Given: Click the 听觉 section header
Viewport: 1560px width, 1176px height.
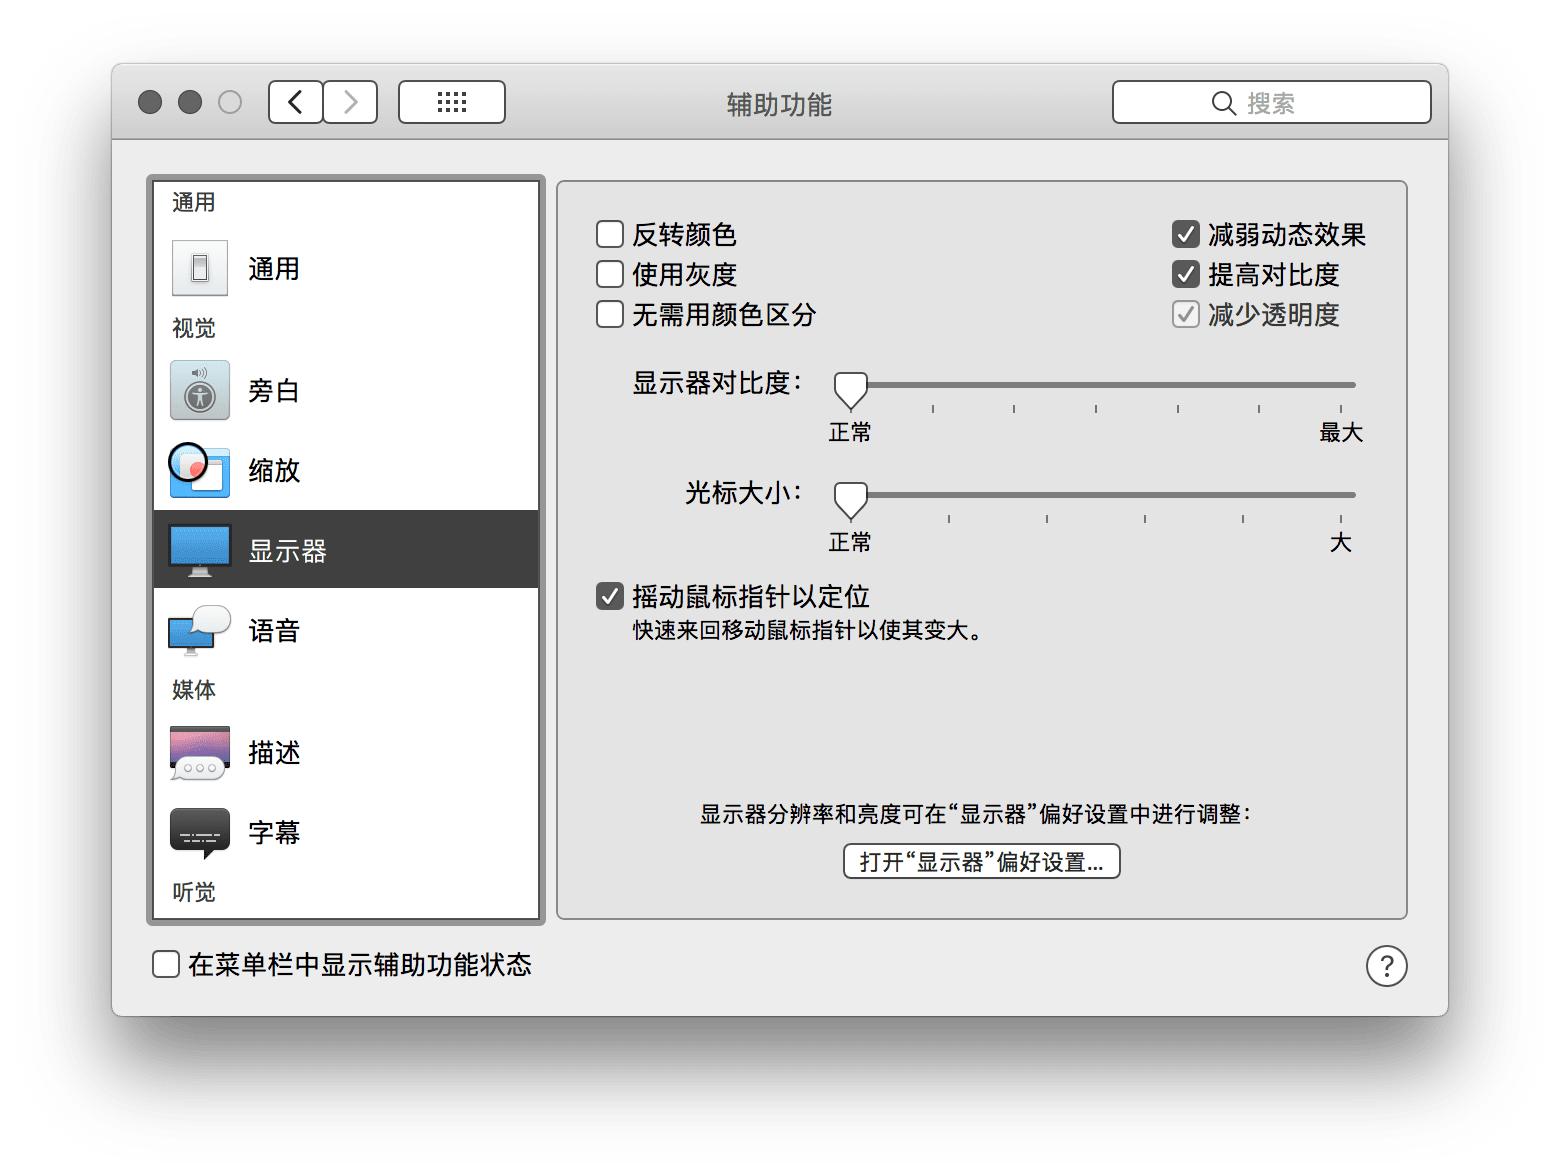Looking at the screenshot, I should pos(193,892).
